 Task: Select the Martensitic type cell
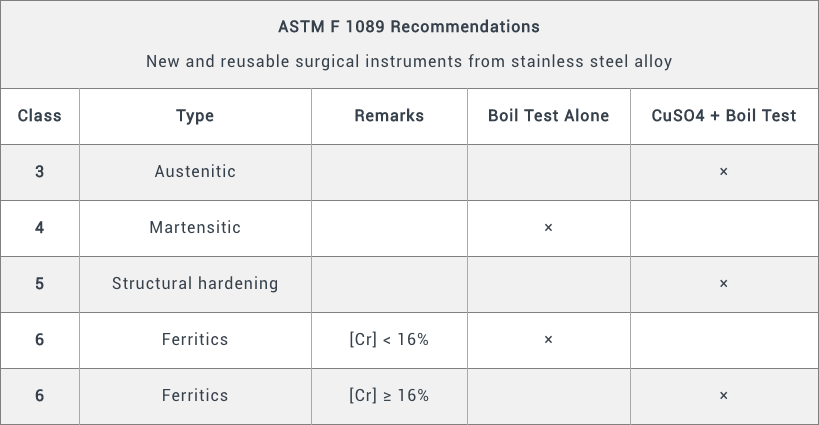[195, 228]
